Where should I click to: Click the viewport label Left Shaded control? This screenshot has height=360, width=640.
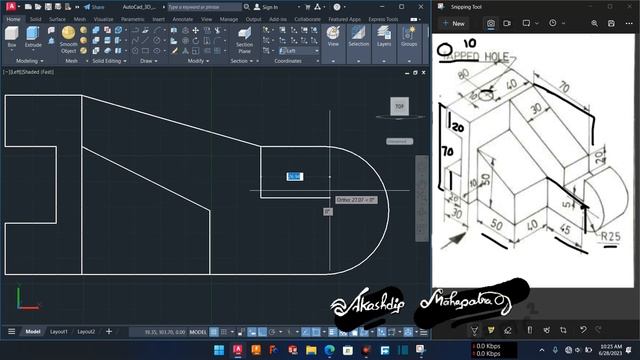point(29,72)
